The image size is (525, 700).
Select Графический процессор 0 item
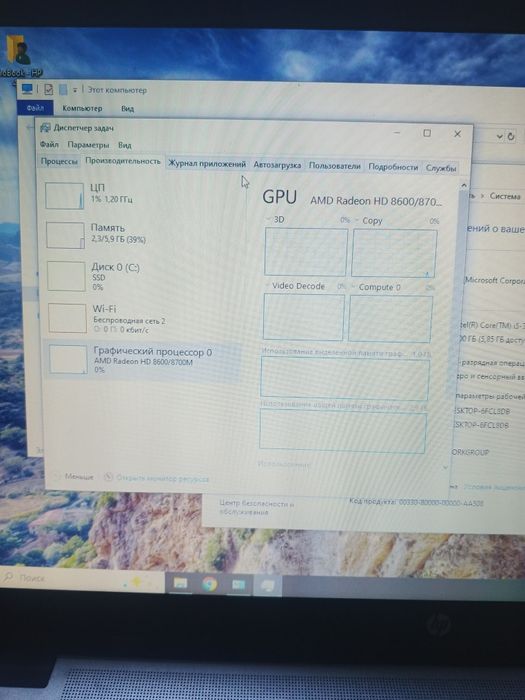pyautogui.click(x=144, y=360)
